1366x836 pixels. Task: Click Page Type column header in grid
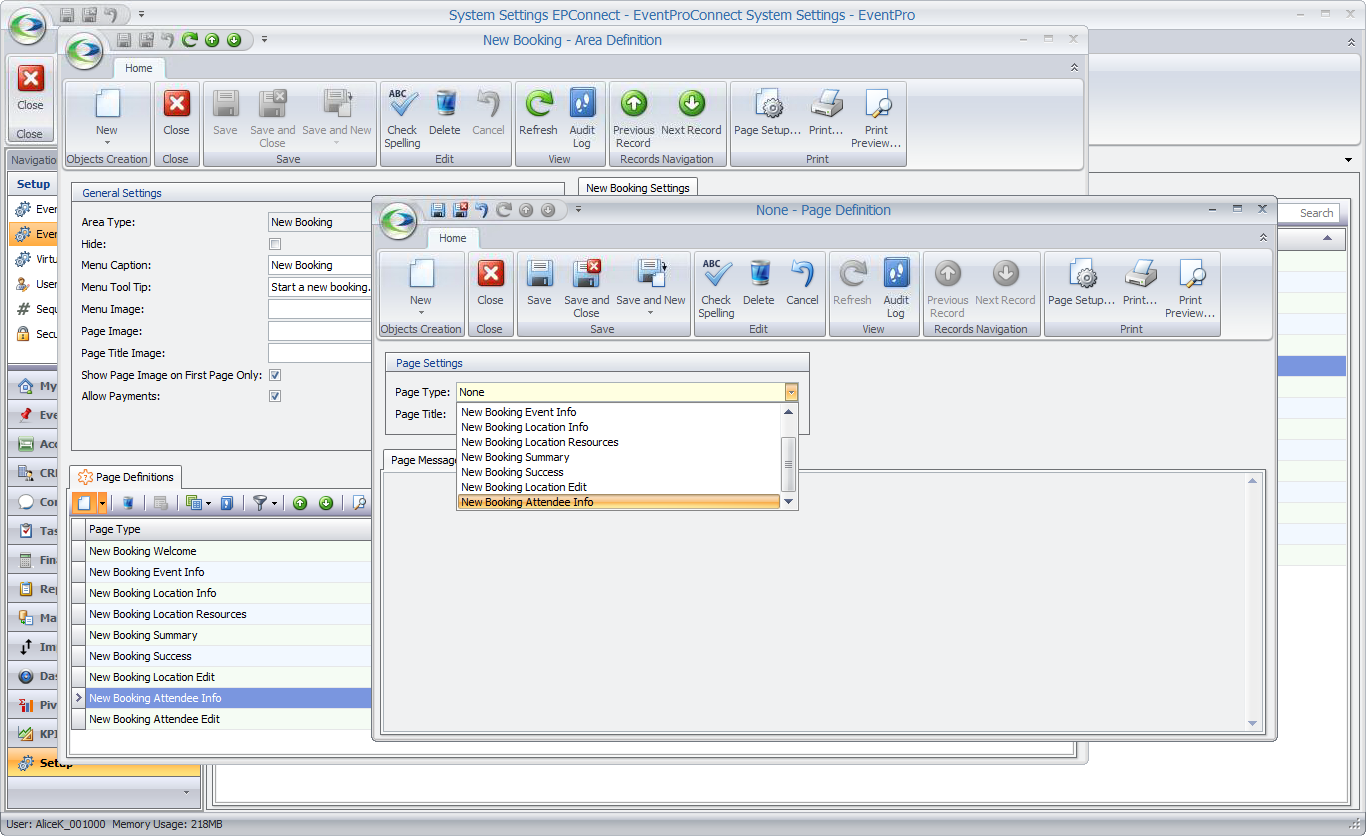coord(229,529)
